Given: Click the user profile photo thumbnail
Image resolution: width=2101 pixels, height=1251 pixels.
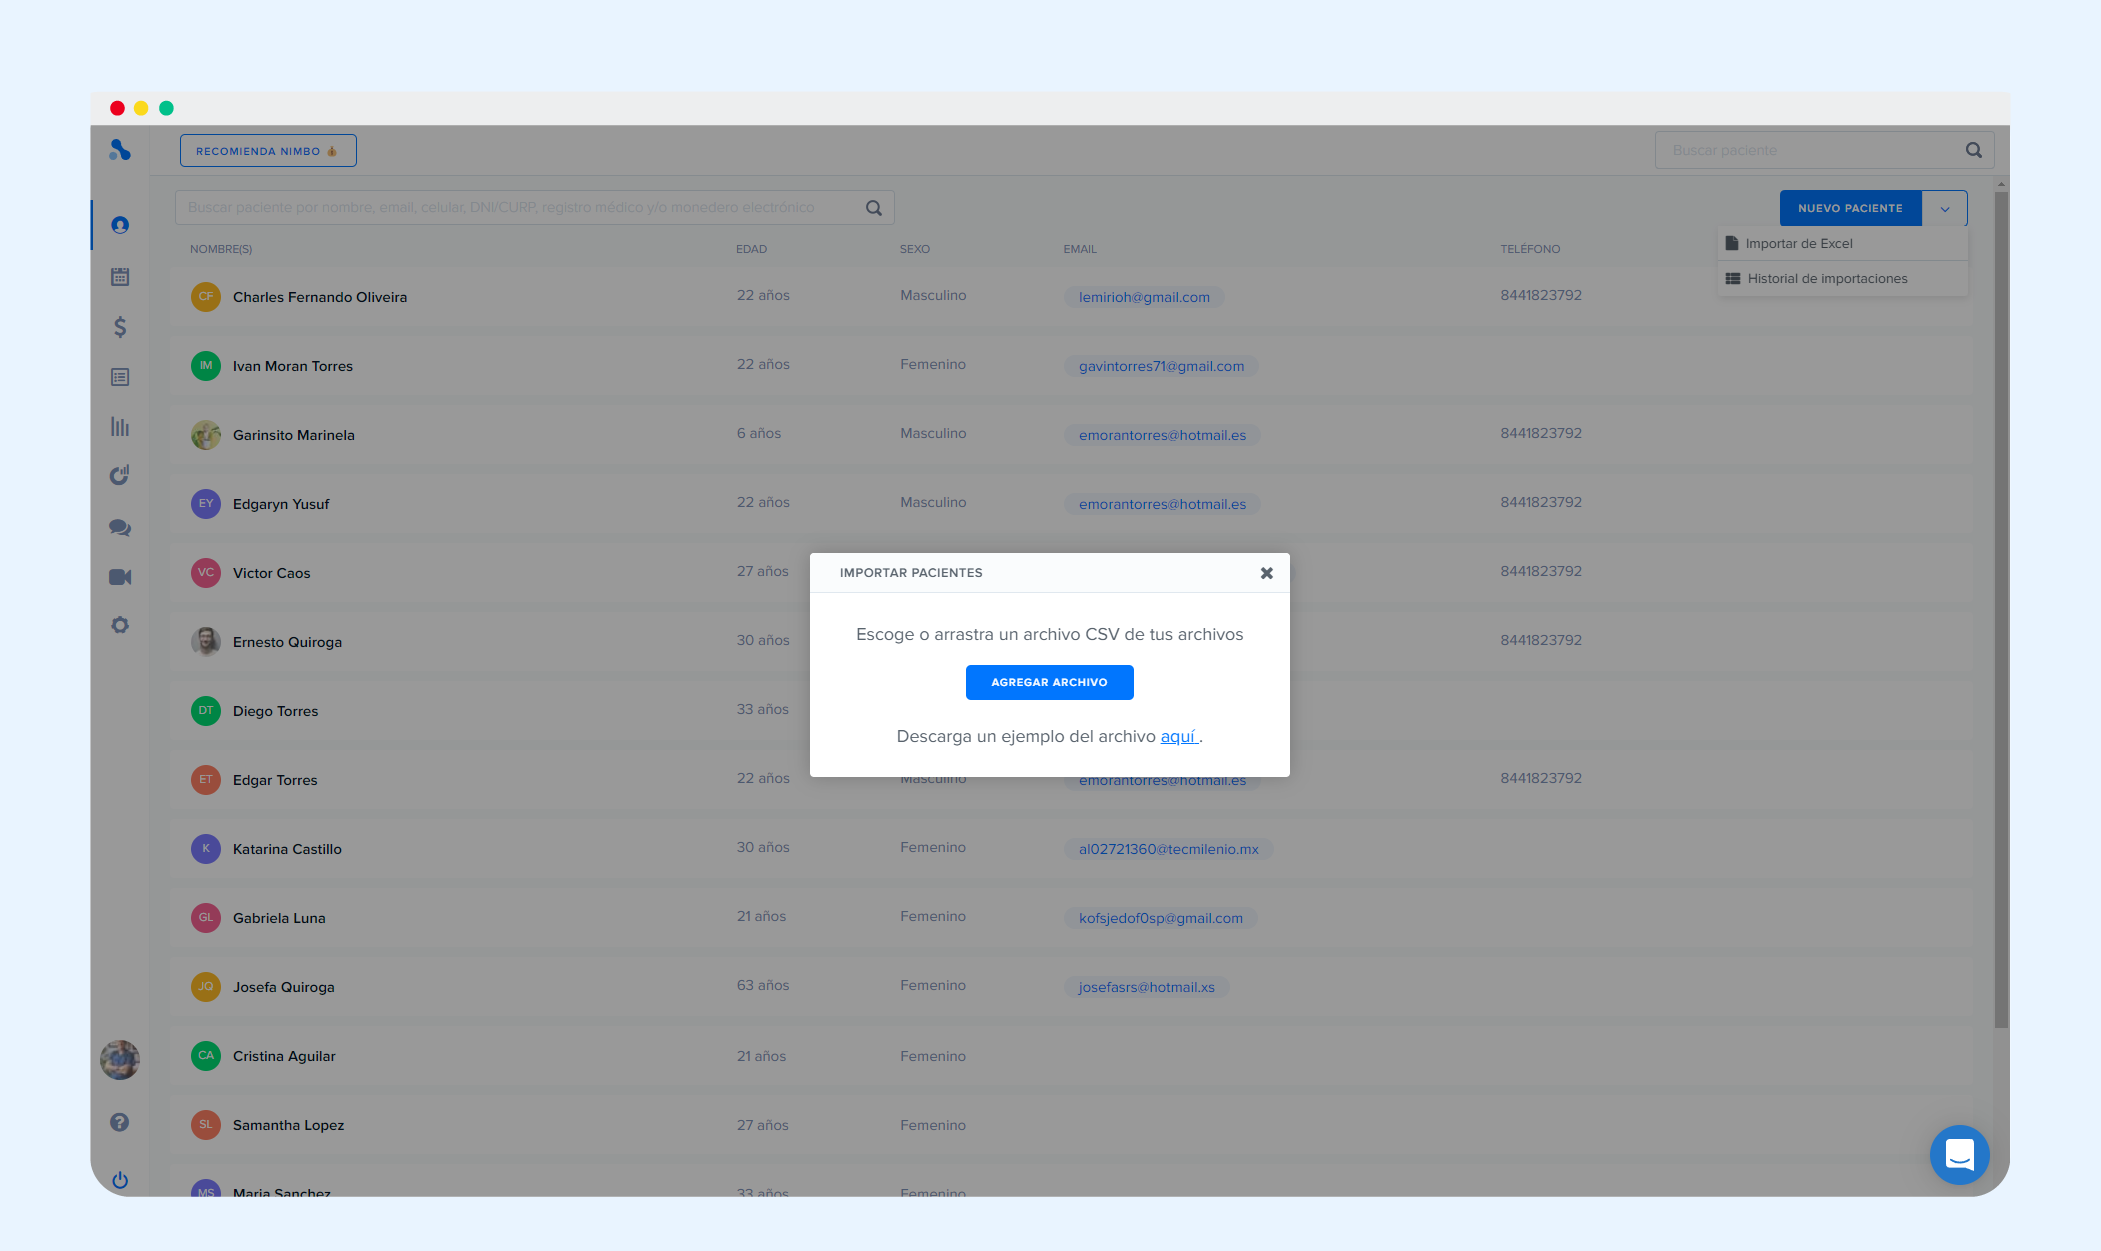Looking at the screenshot, I should [120, 1059].
